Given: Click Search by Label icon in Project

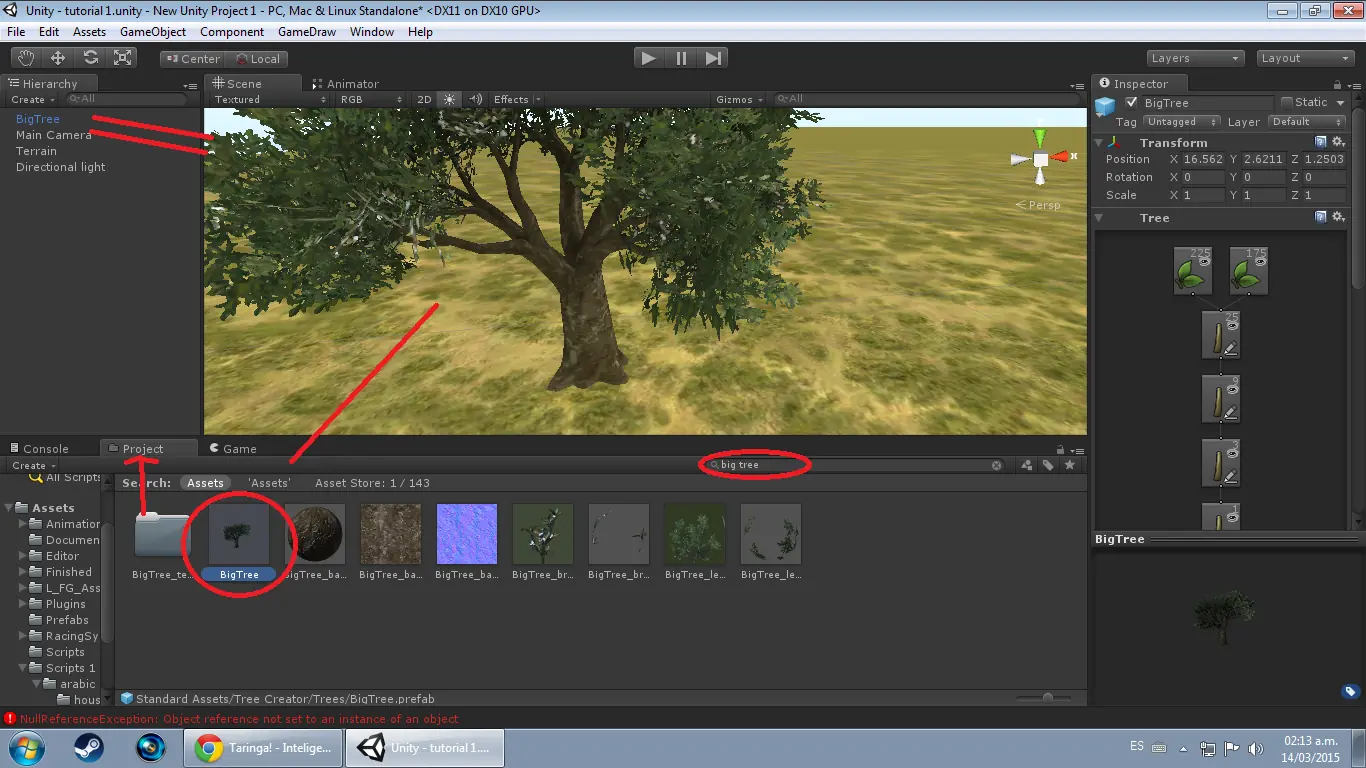Looking at the screenshot, I should pos(1048,465).
